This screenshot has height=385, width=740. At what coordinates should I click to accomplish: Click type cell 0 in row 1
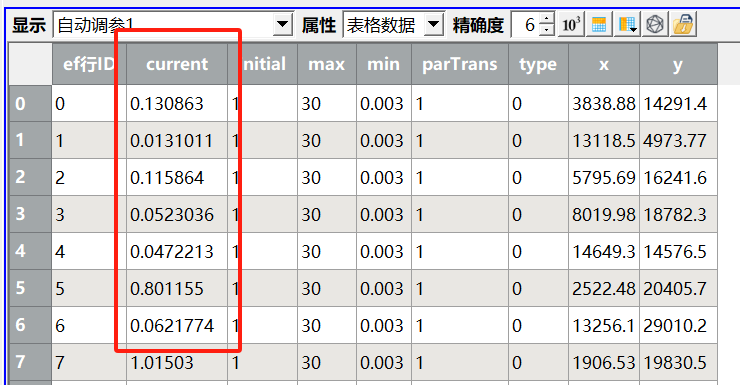(x=538, y=140)
